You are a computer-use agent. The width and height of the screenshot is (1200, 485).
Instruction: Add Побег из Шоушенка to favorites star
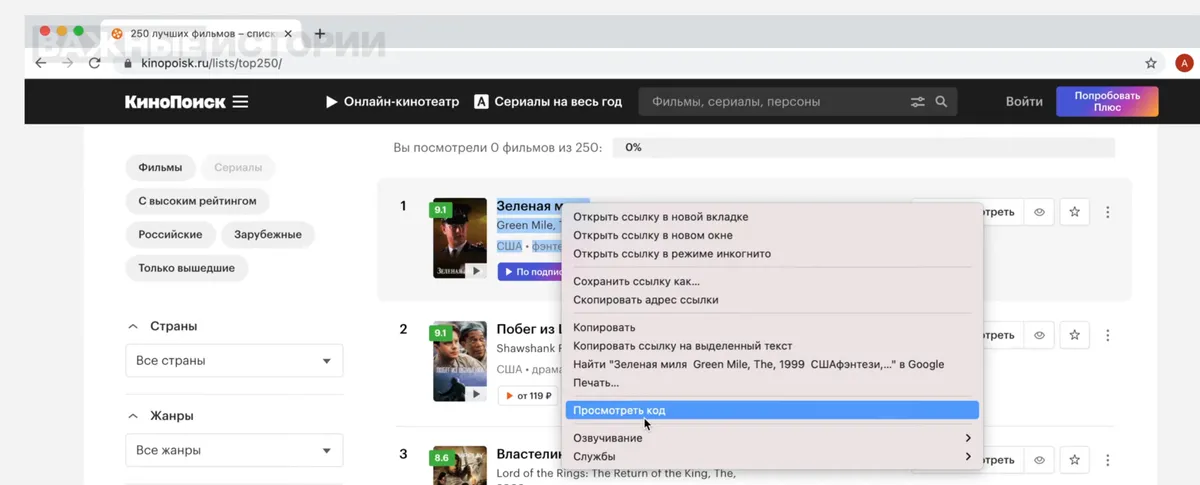1074,336
